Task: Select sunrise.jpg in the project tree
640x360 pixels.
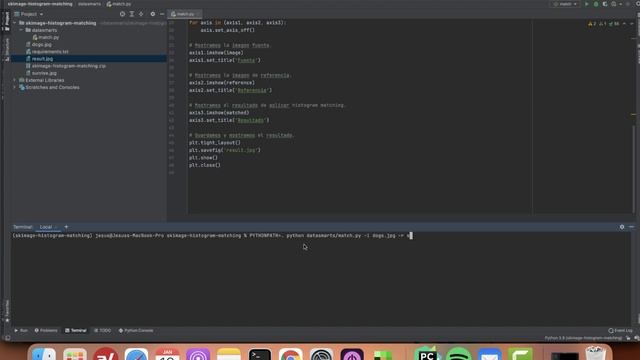Action: pos(41,73)
